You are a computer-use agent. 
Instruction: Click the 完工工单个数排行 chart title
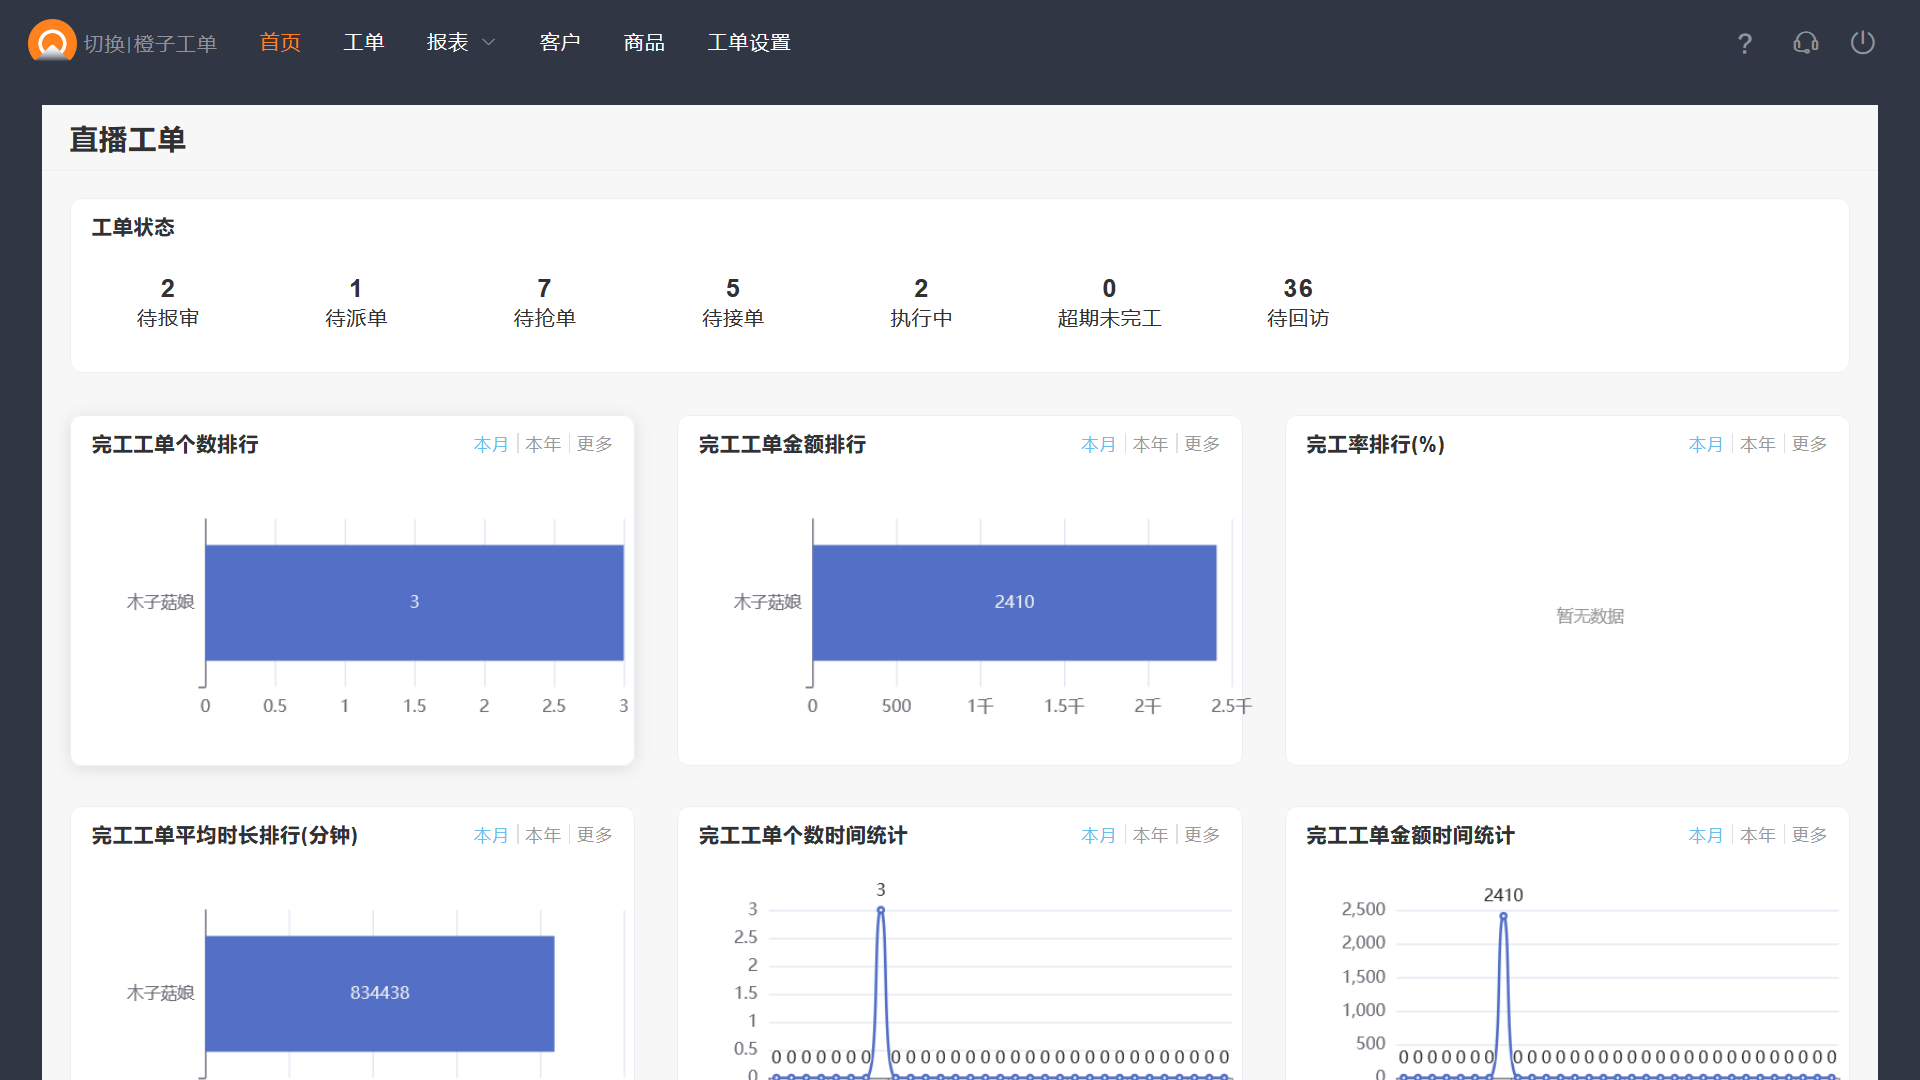point(175,445)
